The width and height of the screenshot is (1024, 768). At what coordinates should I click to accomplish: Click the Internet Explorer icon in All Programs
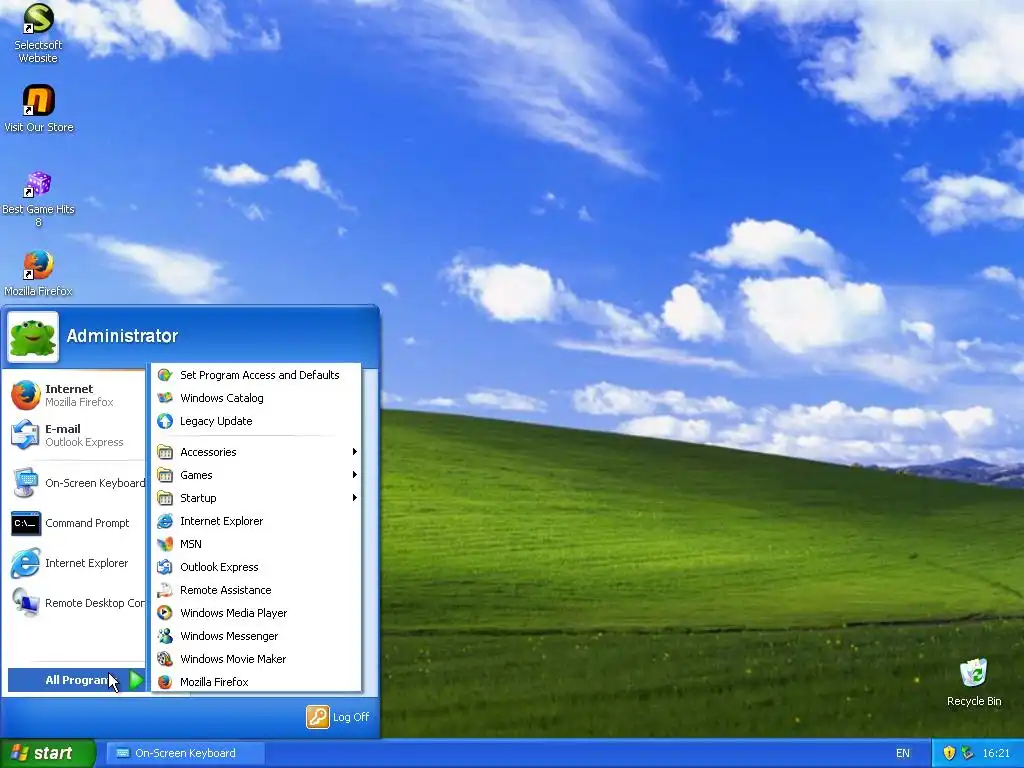pos(165,521)
